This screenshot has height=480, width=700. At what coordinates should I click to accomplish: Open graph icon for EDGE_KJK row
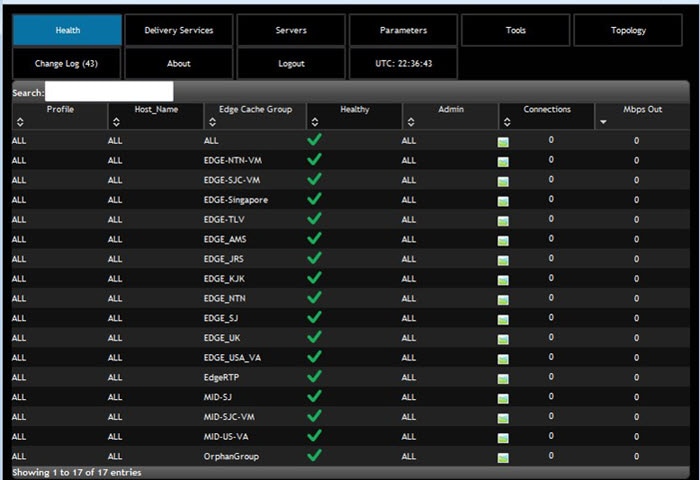point(503,280)
